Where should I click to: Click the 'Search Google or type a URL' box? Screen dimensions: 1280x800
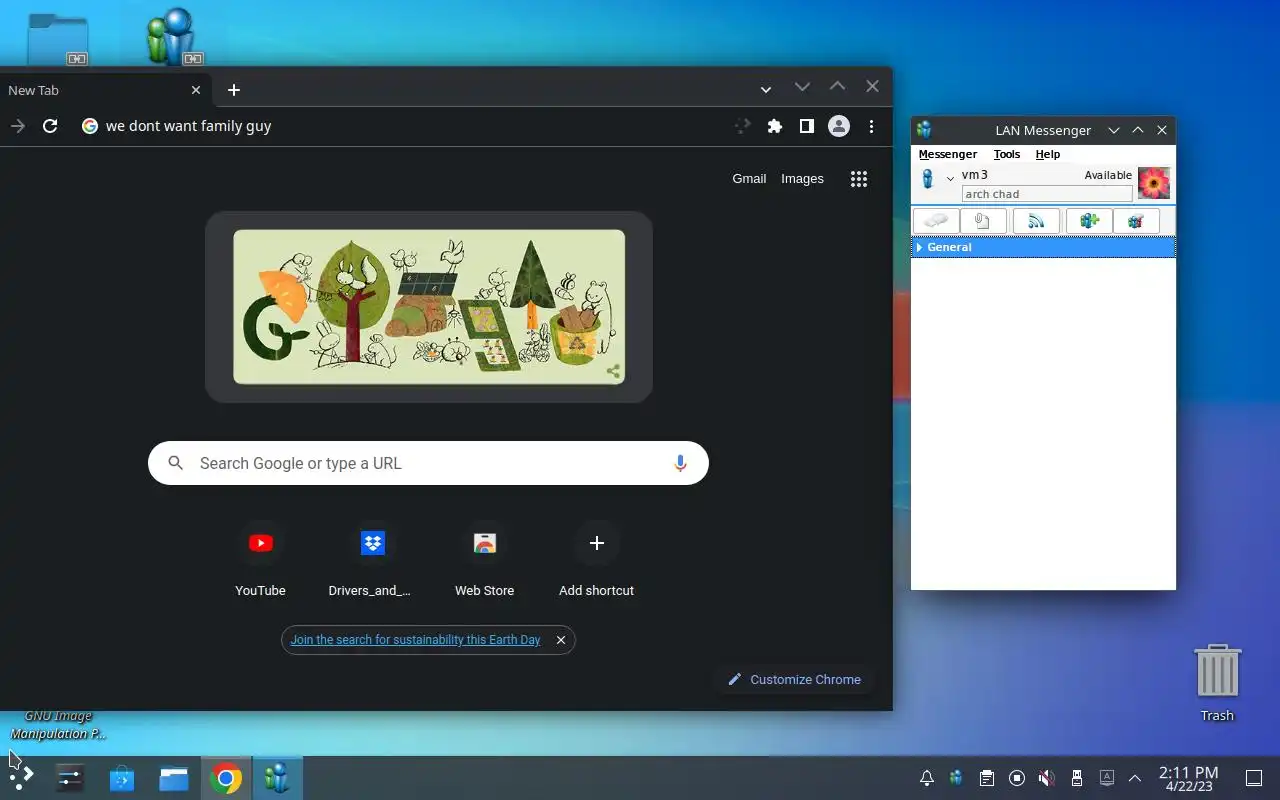(428, 463)
